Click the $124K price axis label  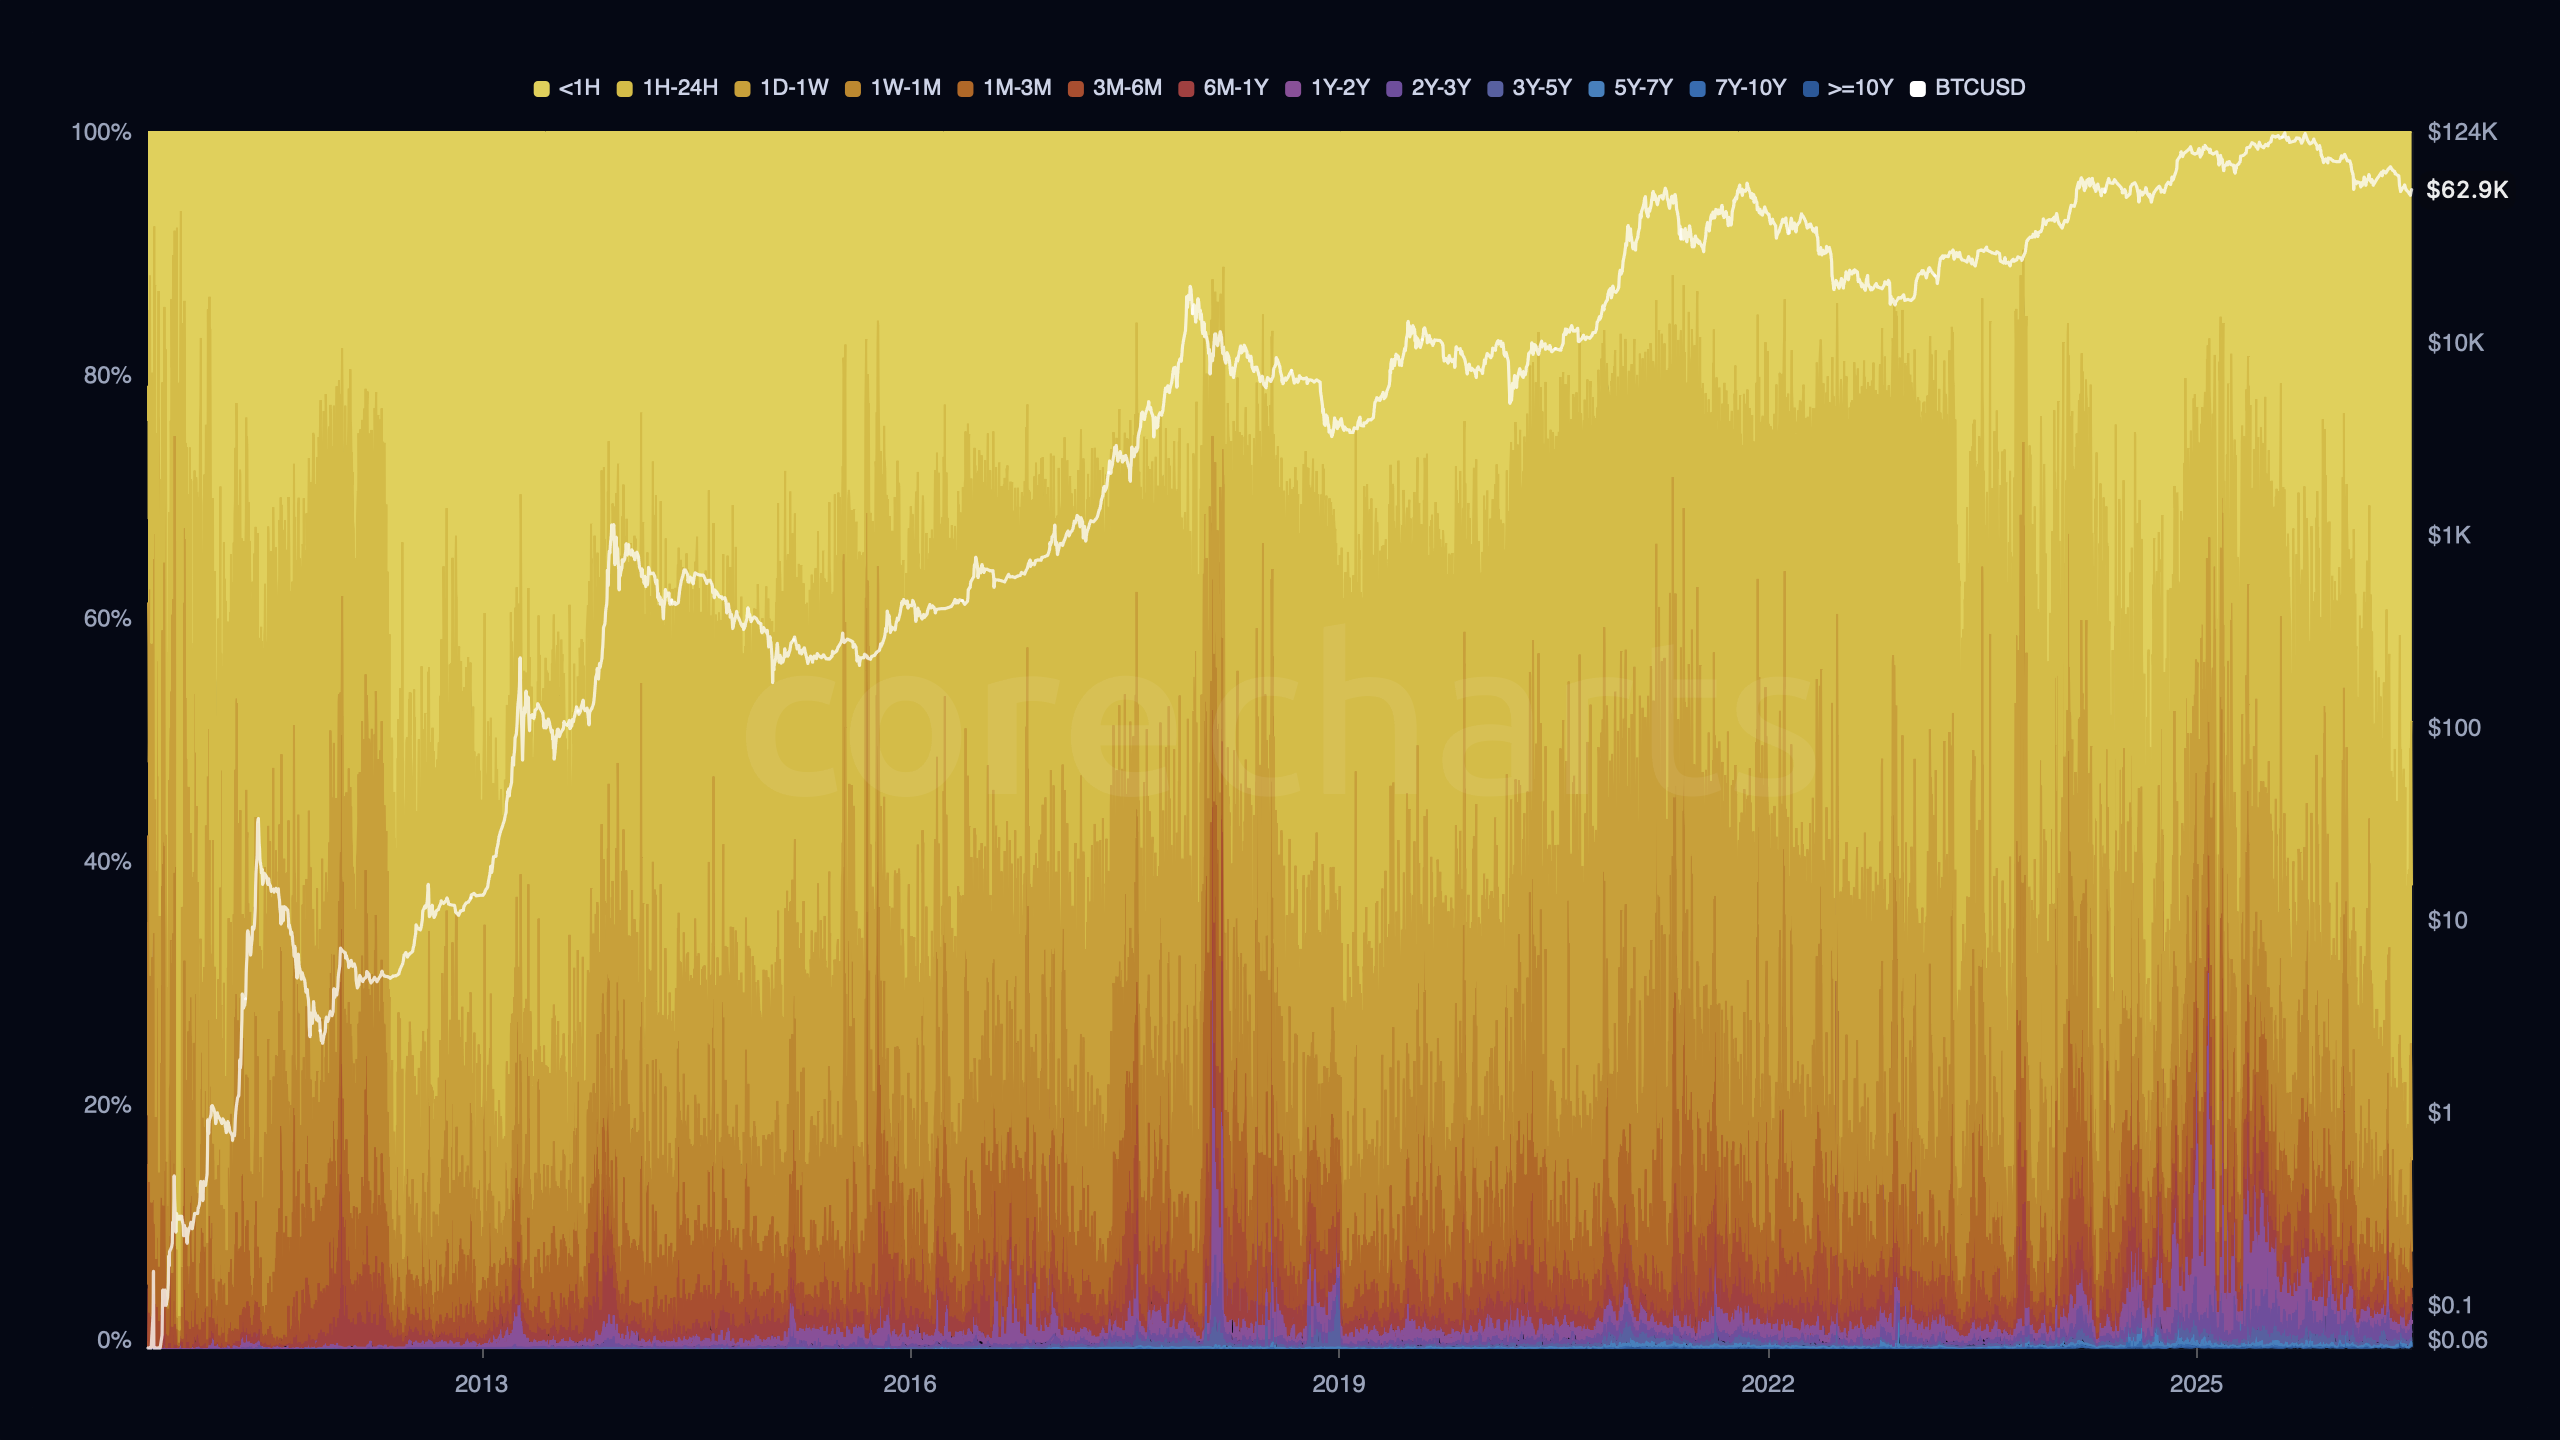click(2462, 132)
